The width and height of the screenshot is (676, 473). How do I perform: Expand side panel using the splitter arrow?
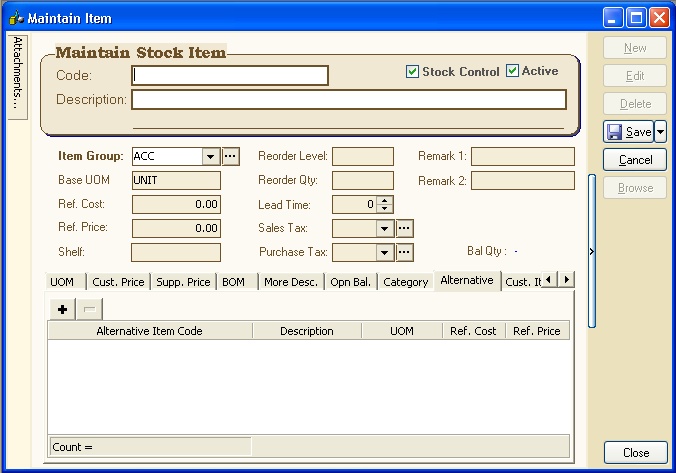click(x=592, y=251)
